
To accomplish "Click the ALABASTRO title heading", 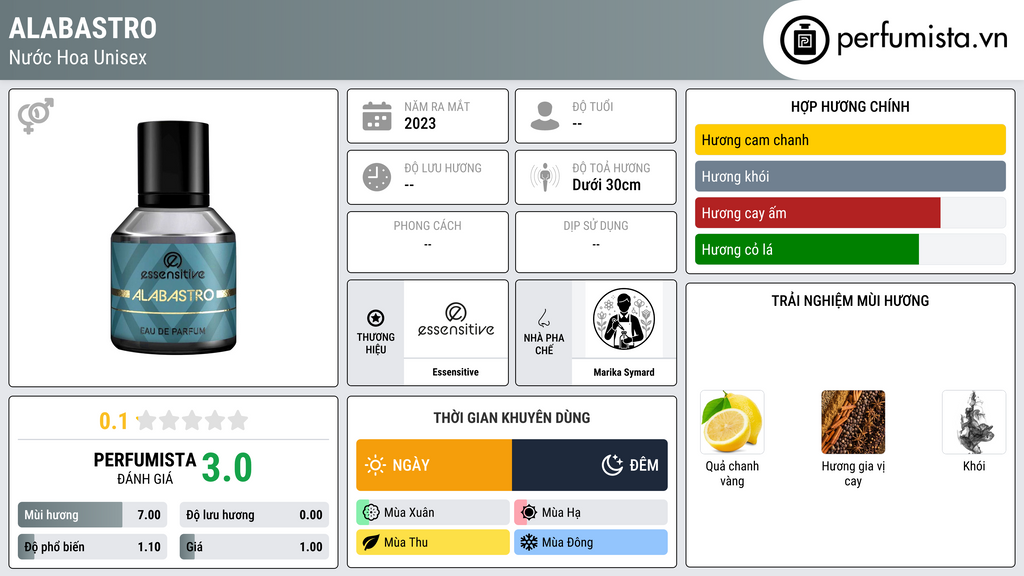I will click(x=83, y=28).
